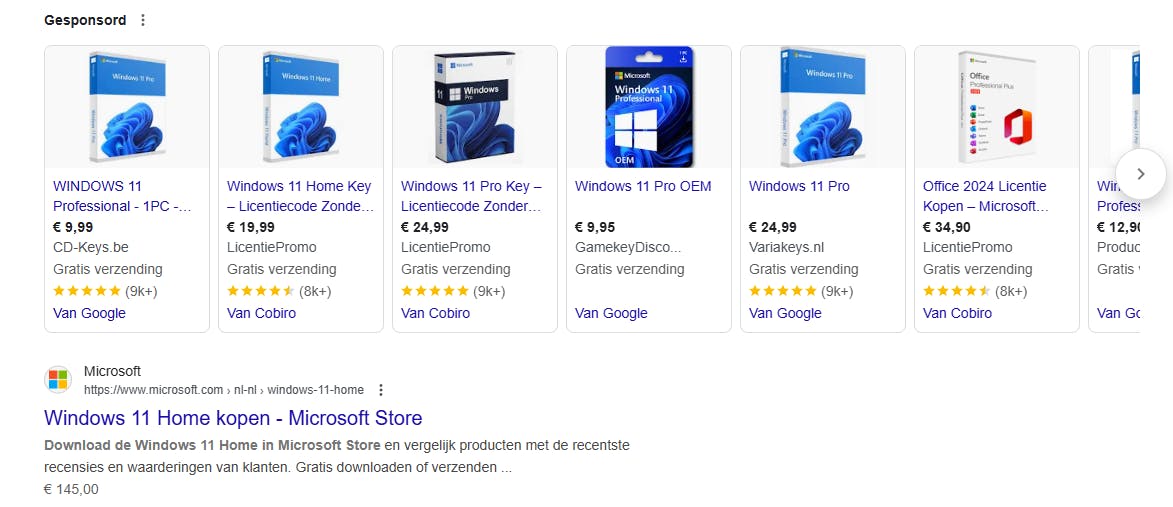
Task: Click the Windows 11 Home box image
Action: (x=301, y=107)
